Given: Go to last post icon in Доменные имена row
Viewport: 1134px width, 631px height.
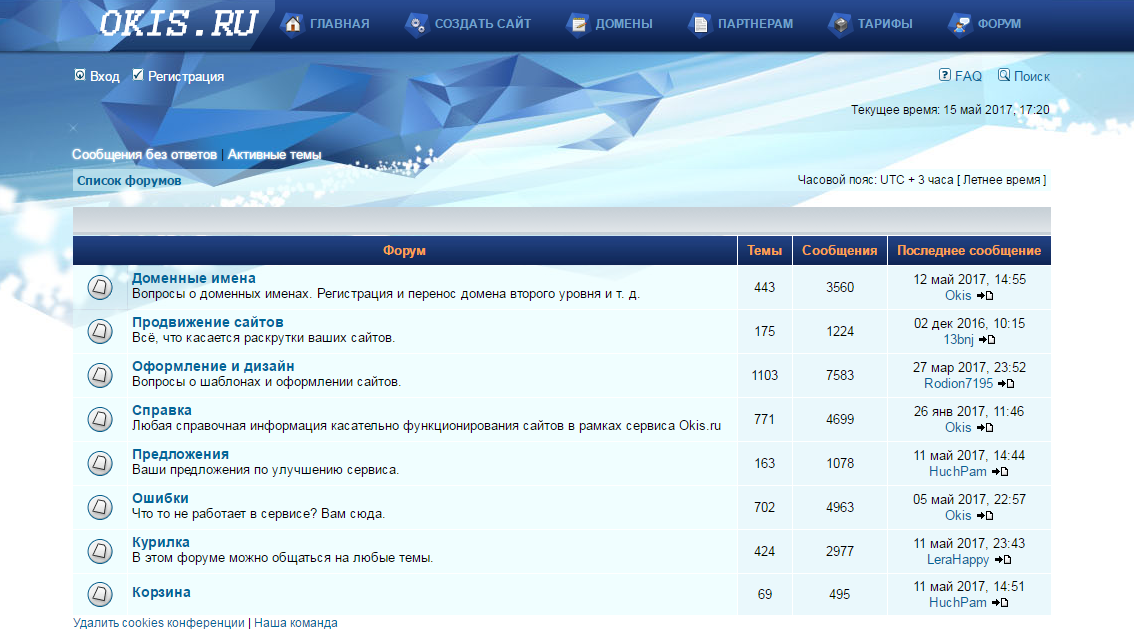Looking at the screenshot, I should click(x=985, y=296).
